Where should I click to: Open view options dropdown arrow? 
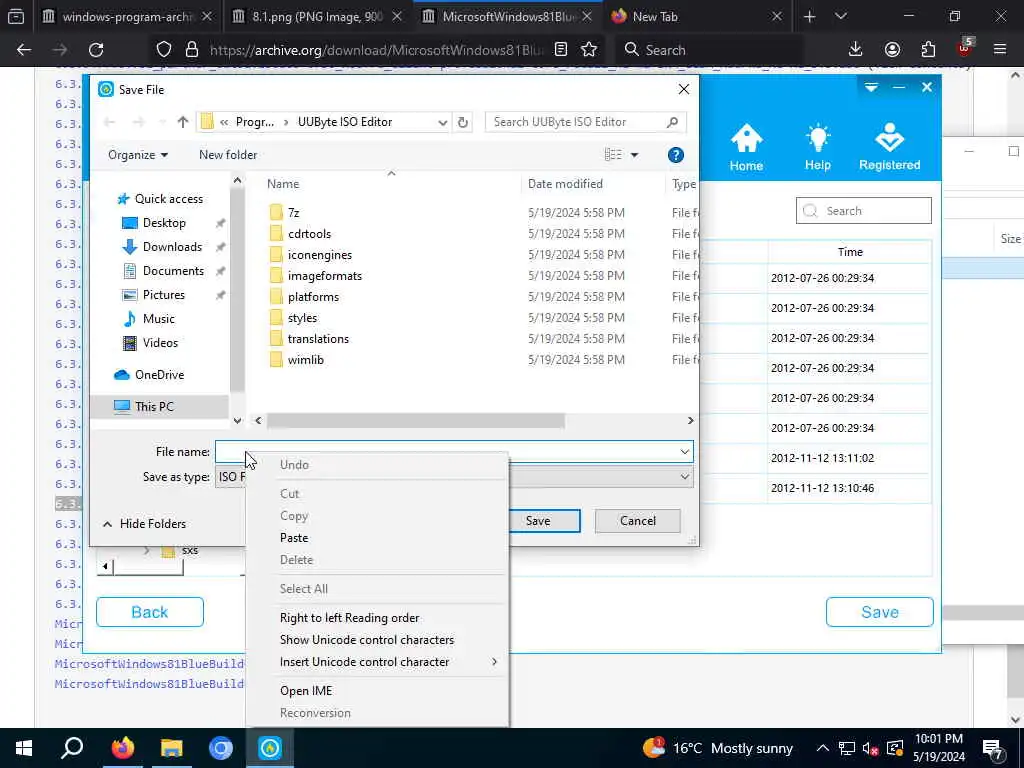tap(634, 155)
